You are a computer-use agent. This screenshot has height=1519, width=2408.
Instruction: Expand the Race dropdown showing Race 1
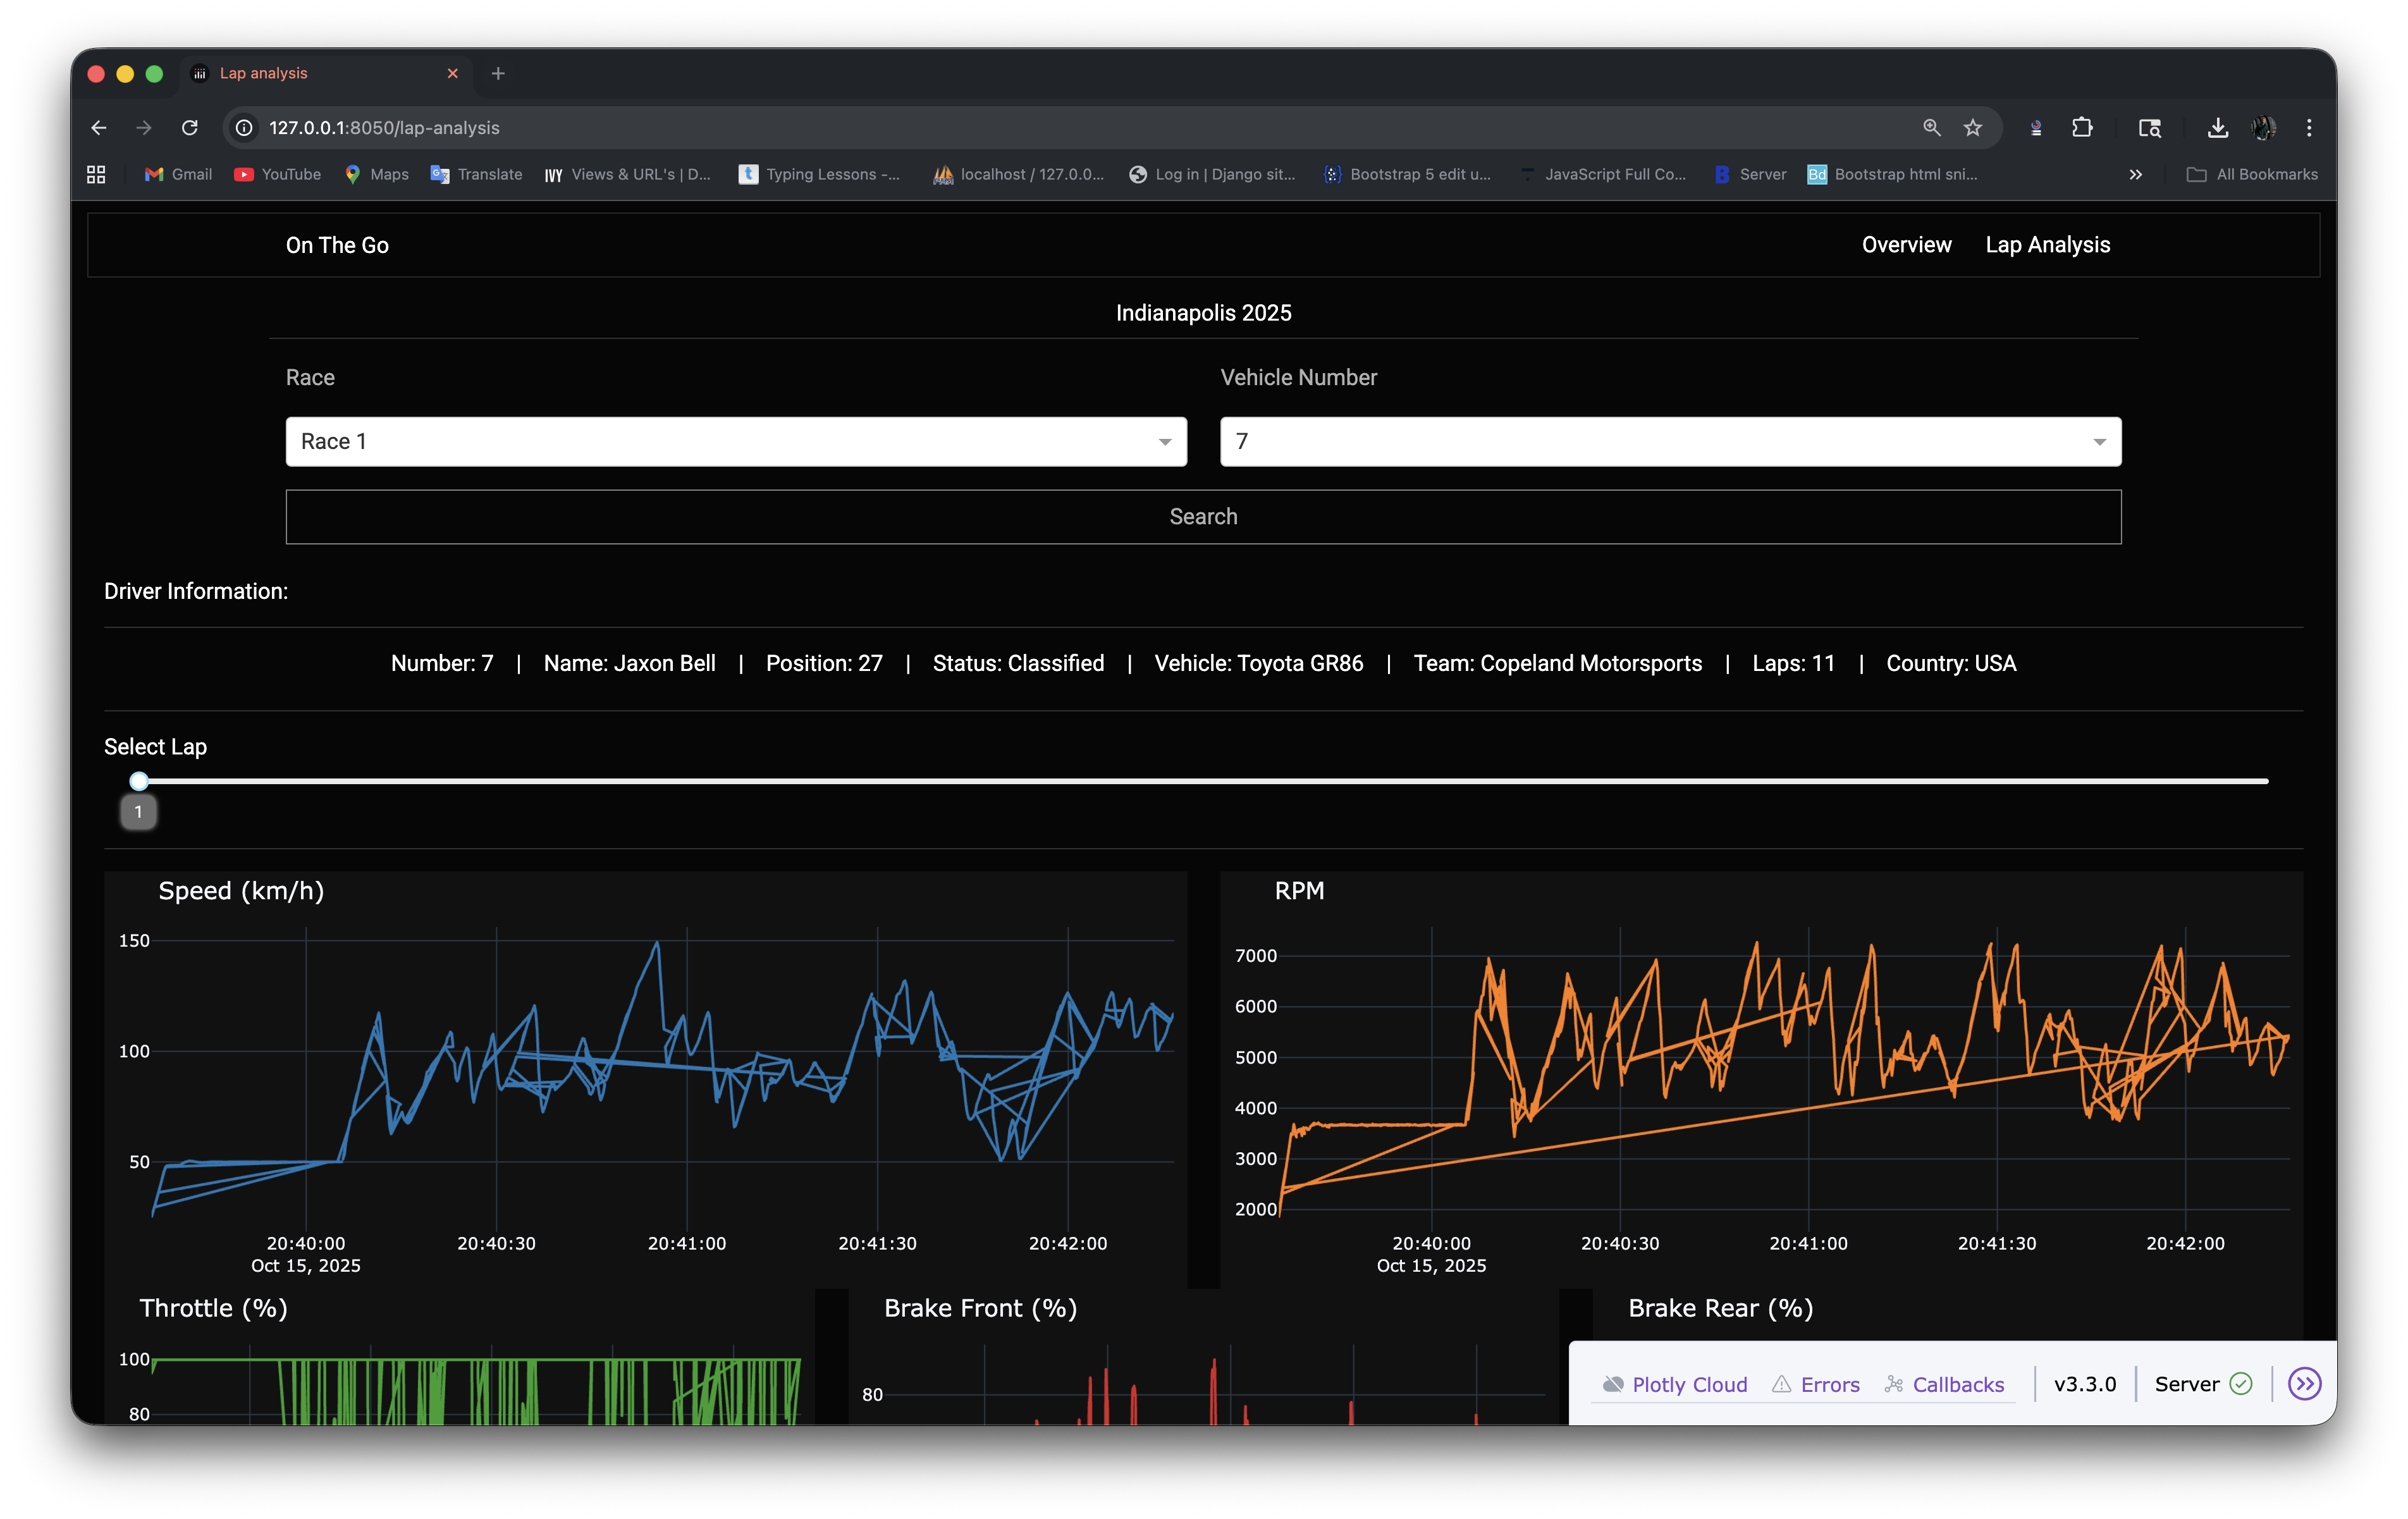click(x=736, y=441)
